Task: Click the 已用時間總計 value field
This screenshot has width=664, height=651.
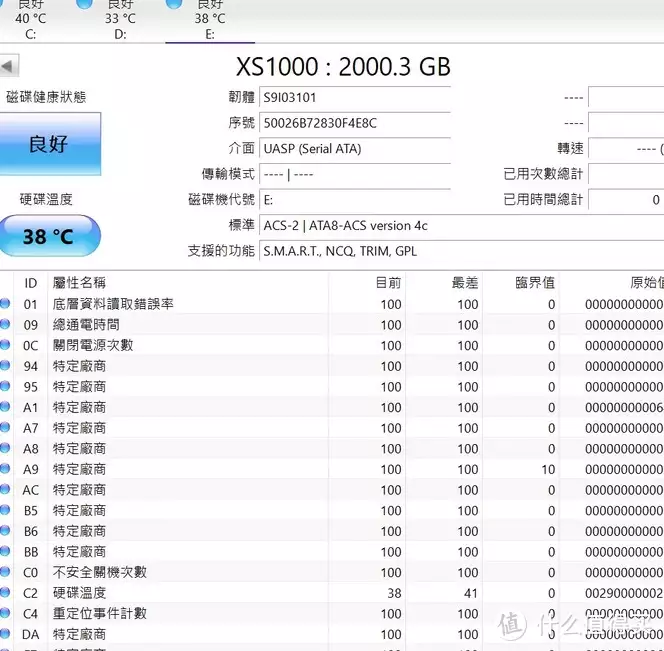Action: (x=626, y=199)
